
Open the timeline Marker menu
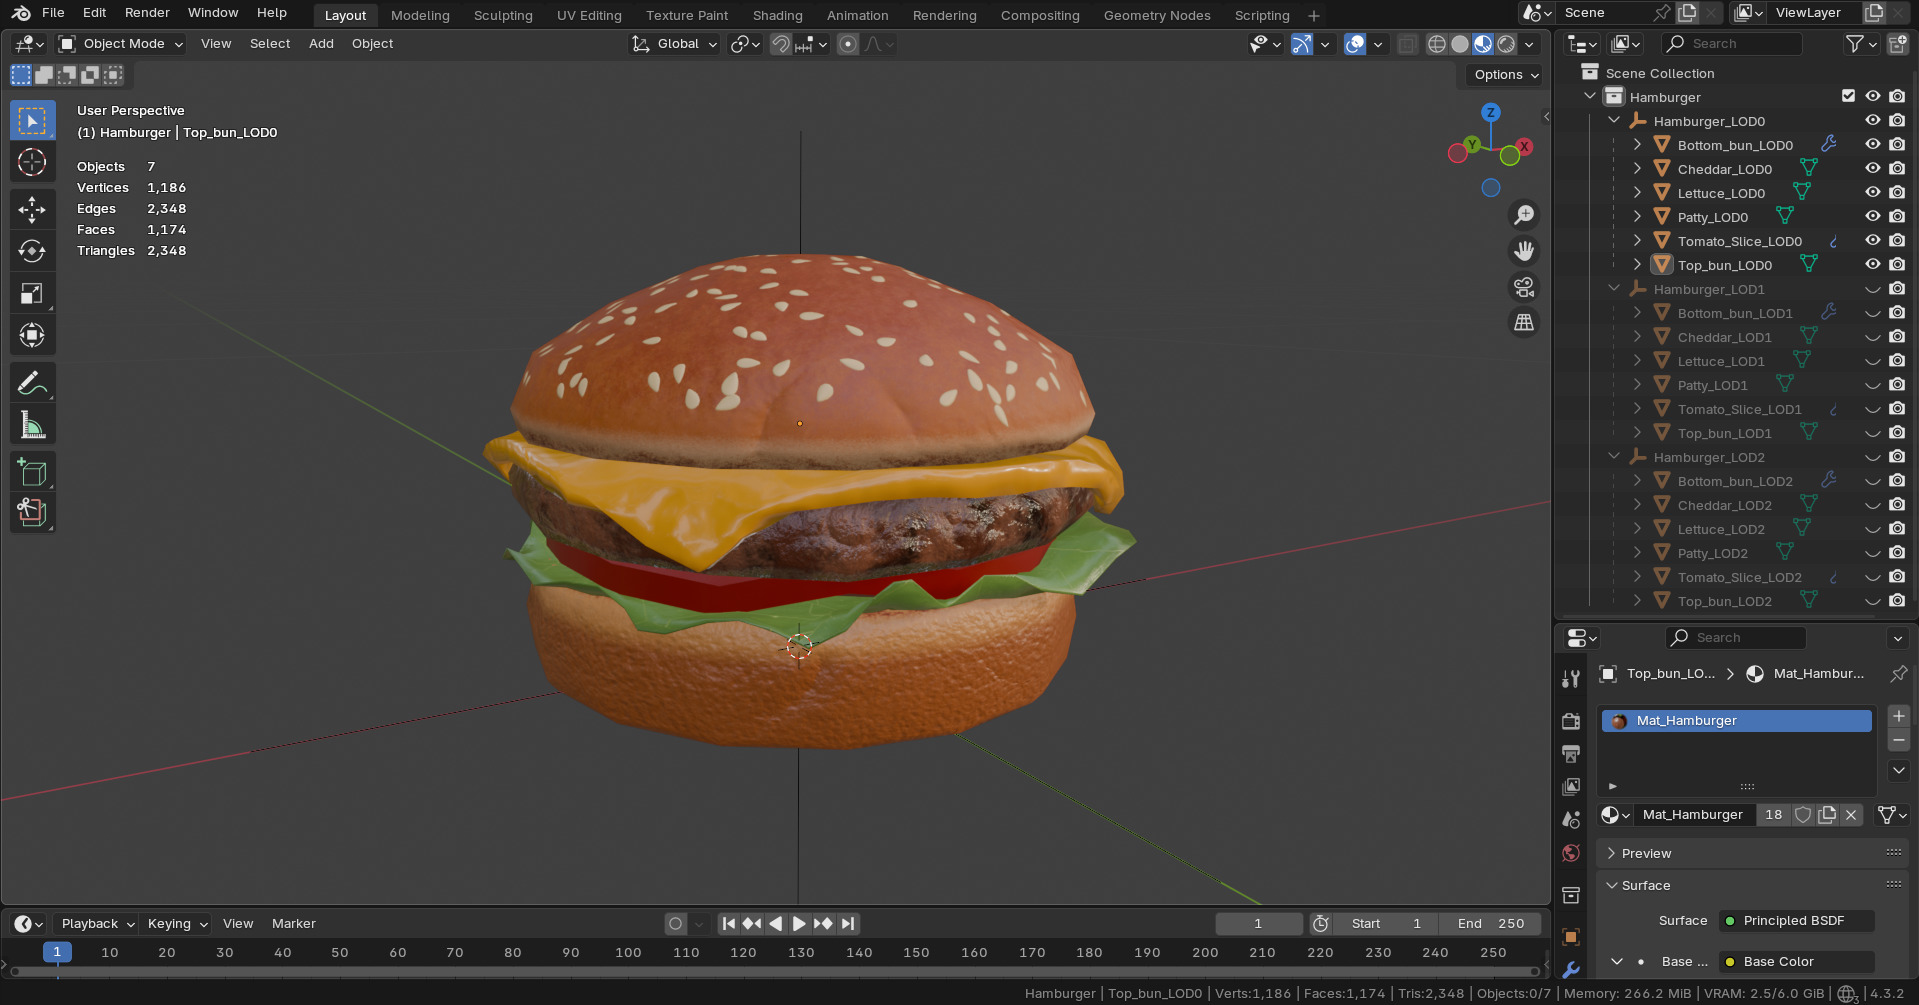[x=294, y=924]
